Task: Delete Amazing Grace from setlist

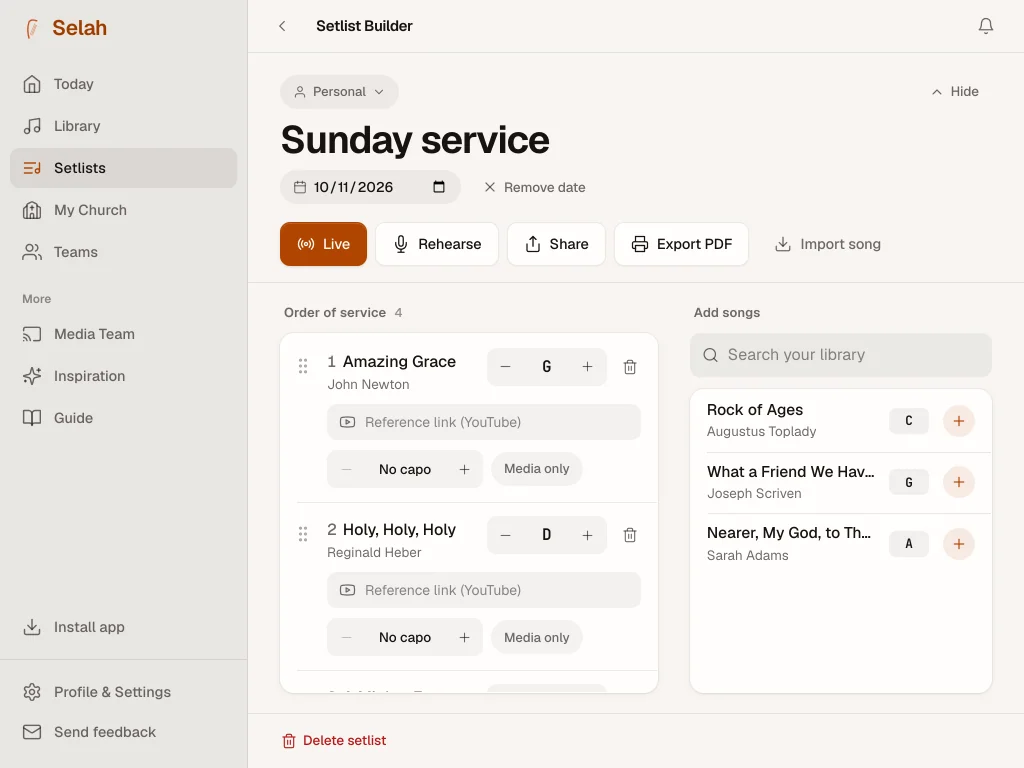Action: (630, 367)
